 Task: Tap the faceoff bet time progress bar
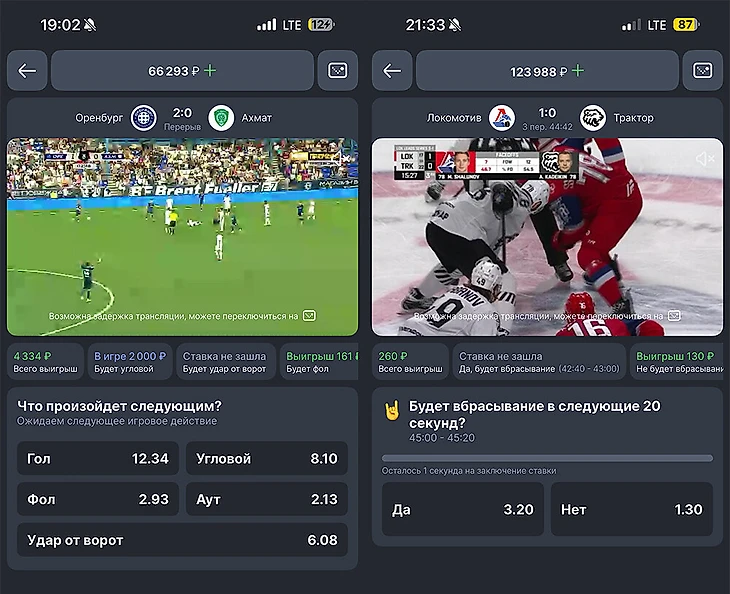coord(547,458)
